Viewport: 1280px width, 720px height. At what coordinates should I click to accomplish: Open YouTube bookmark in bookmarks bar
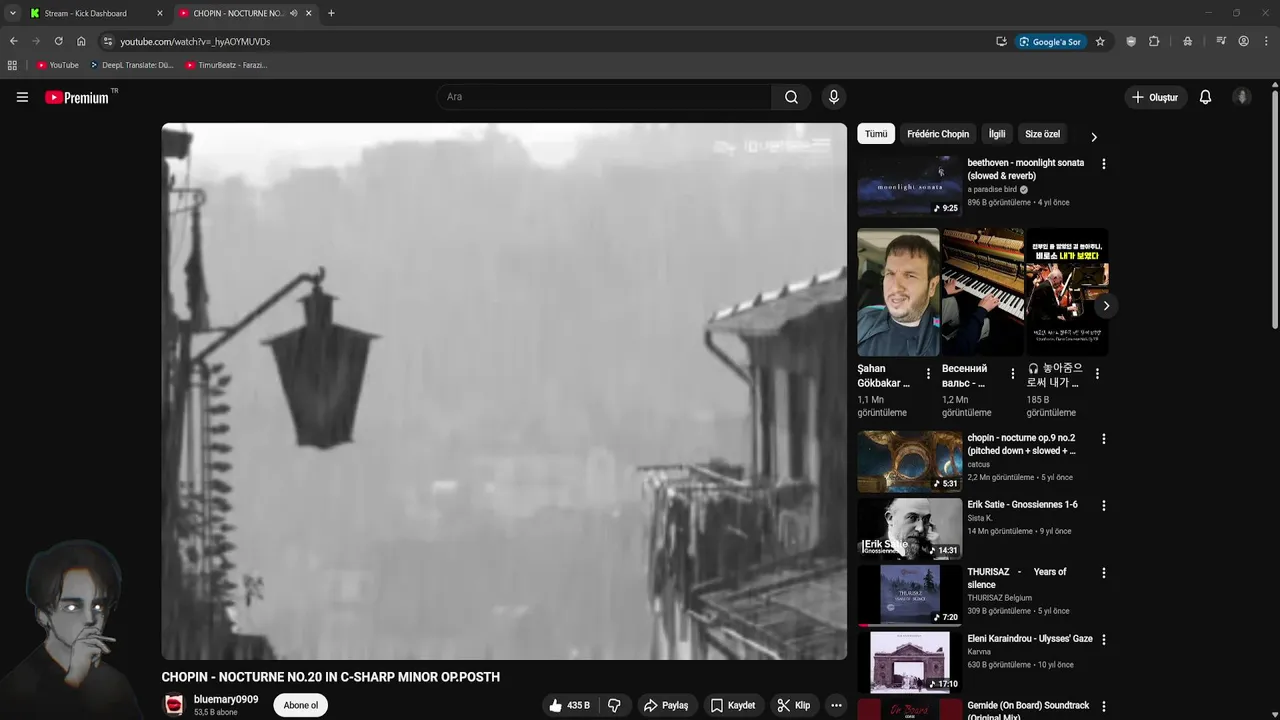click(x=57, y=65)
